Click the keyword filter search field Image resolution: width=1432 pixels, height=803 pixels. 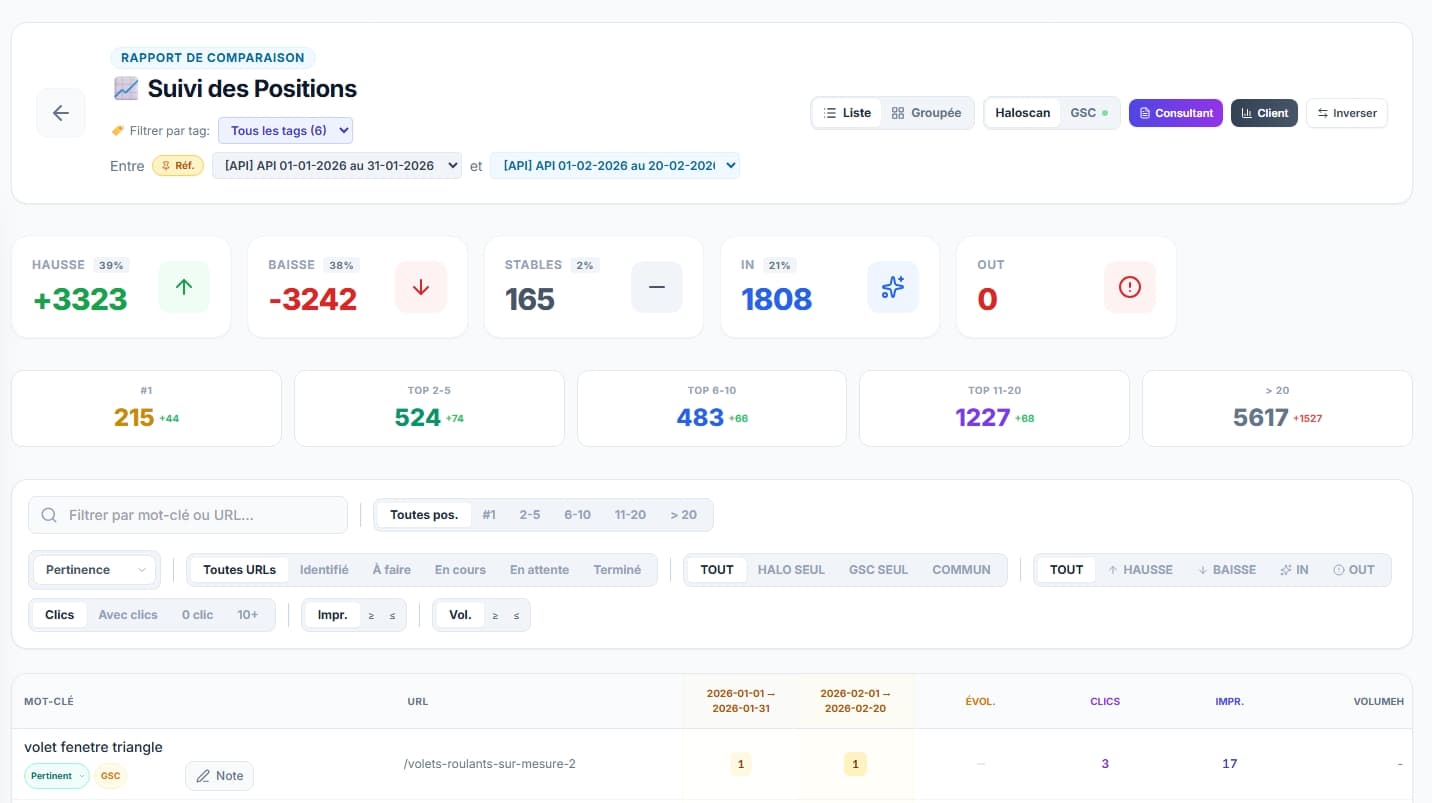pos(188,514)
